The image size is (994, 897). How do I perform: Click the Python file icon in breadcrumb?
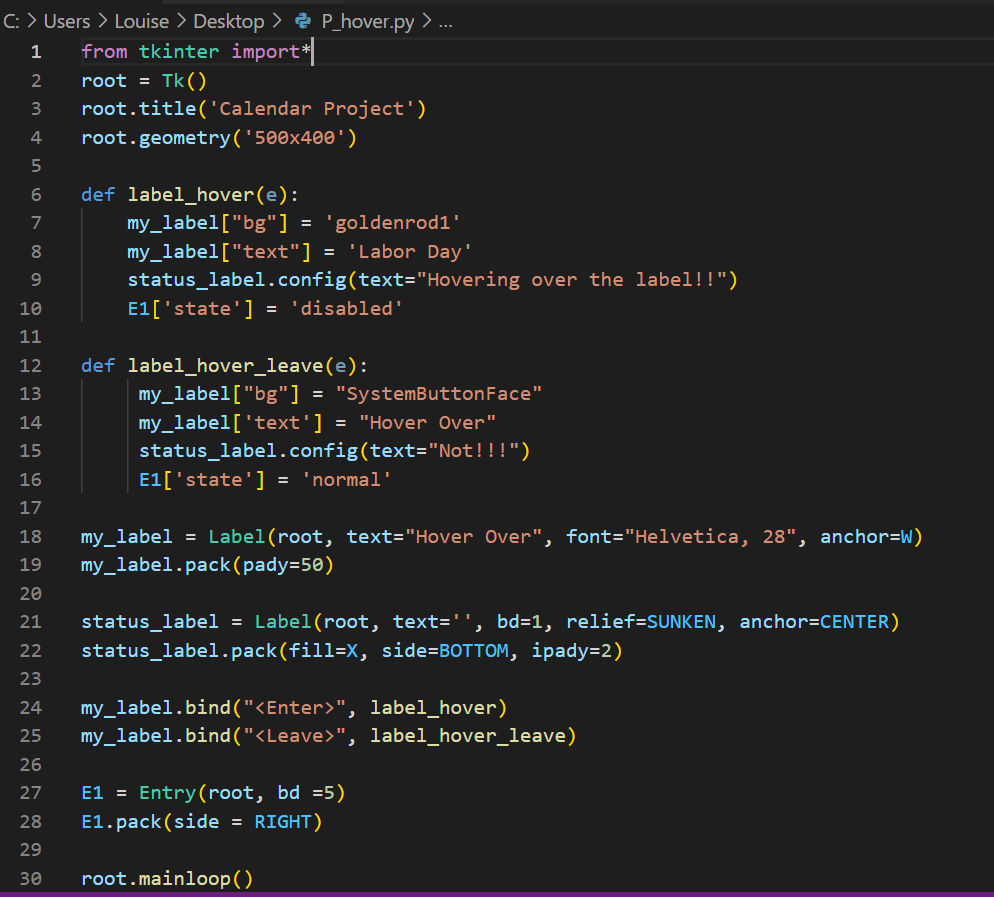(x=303, y=22)
